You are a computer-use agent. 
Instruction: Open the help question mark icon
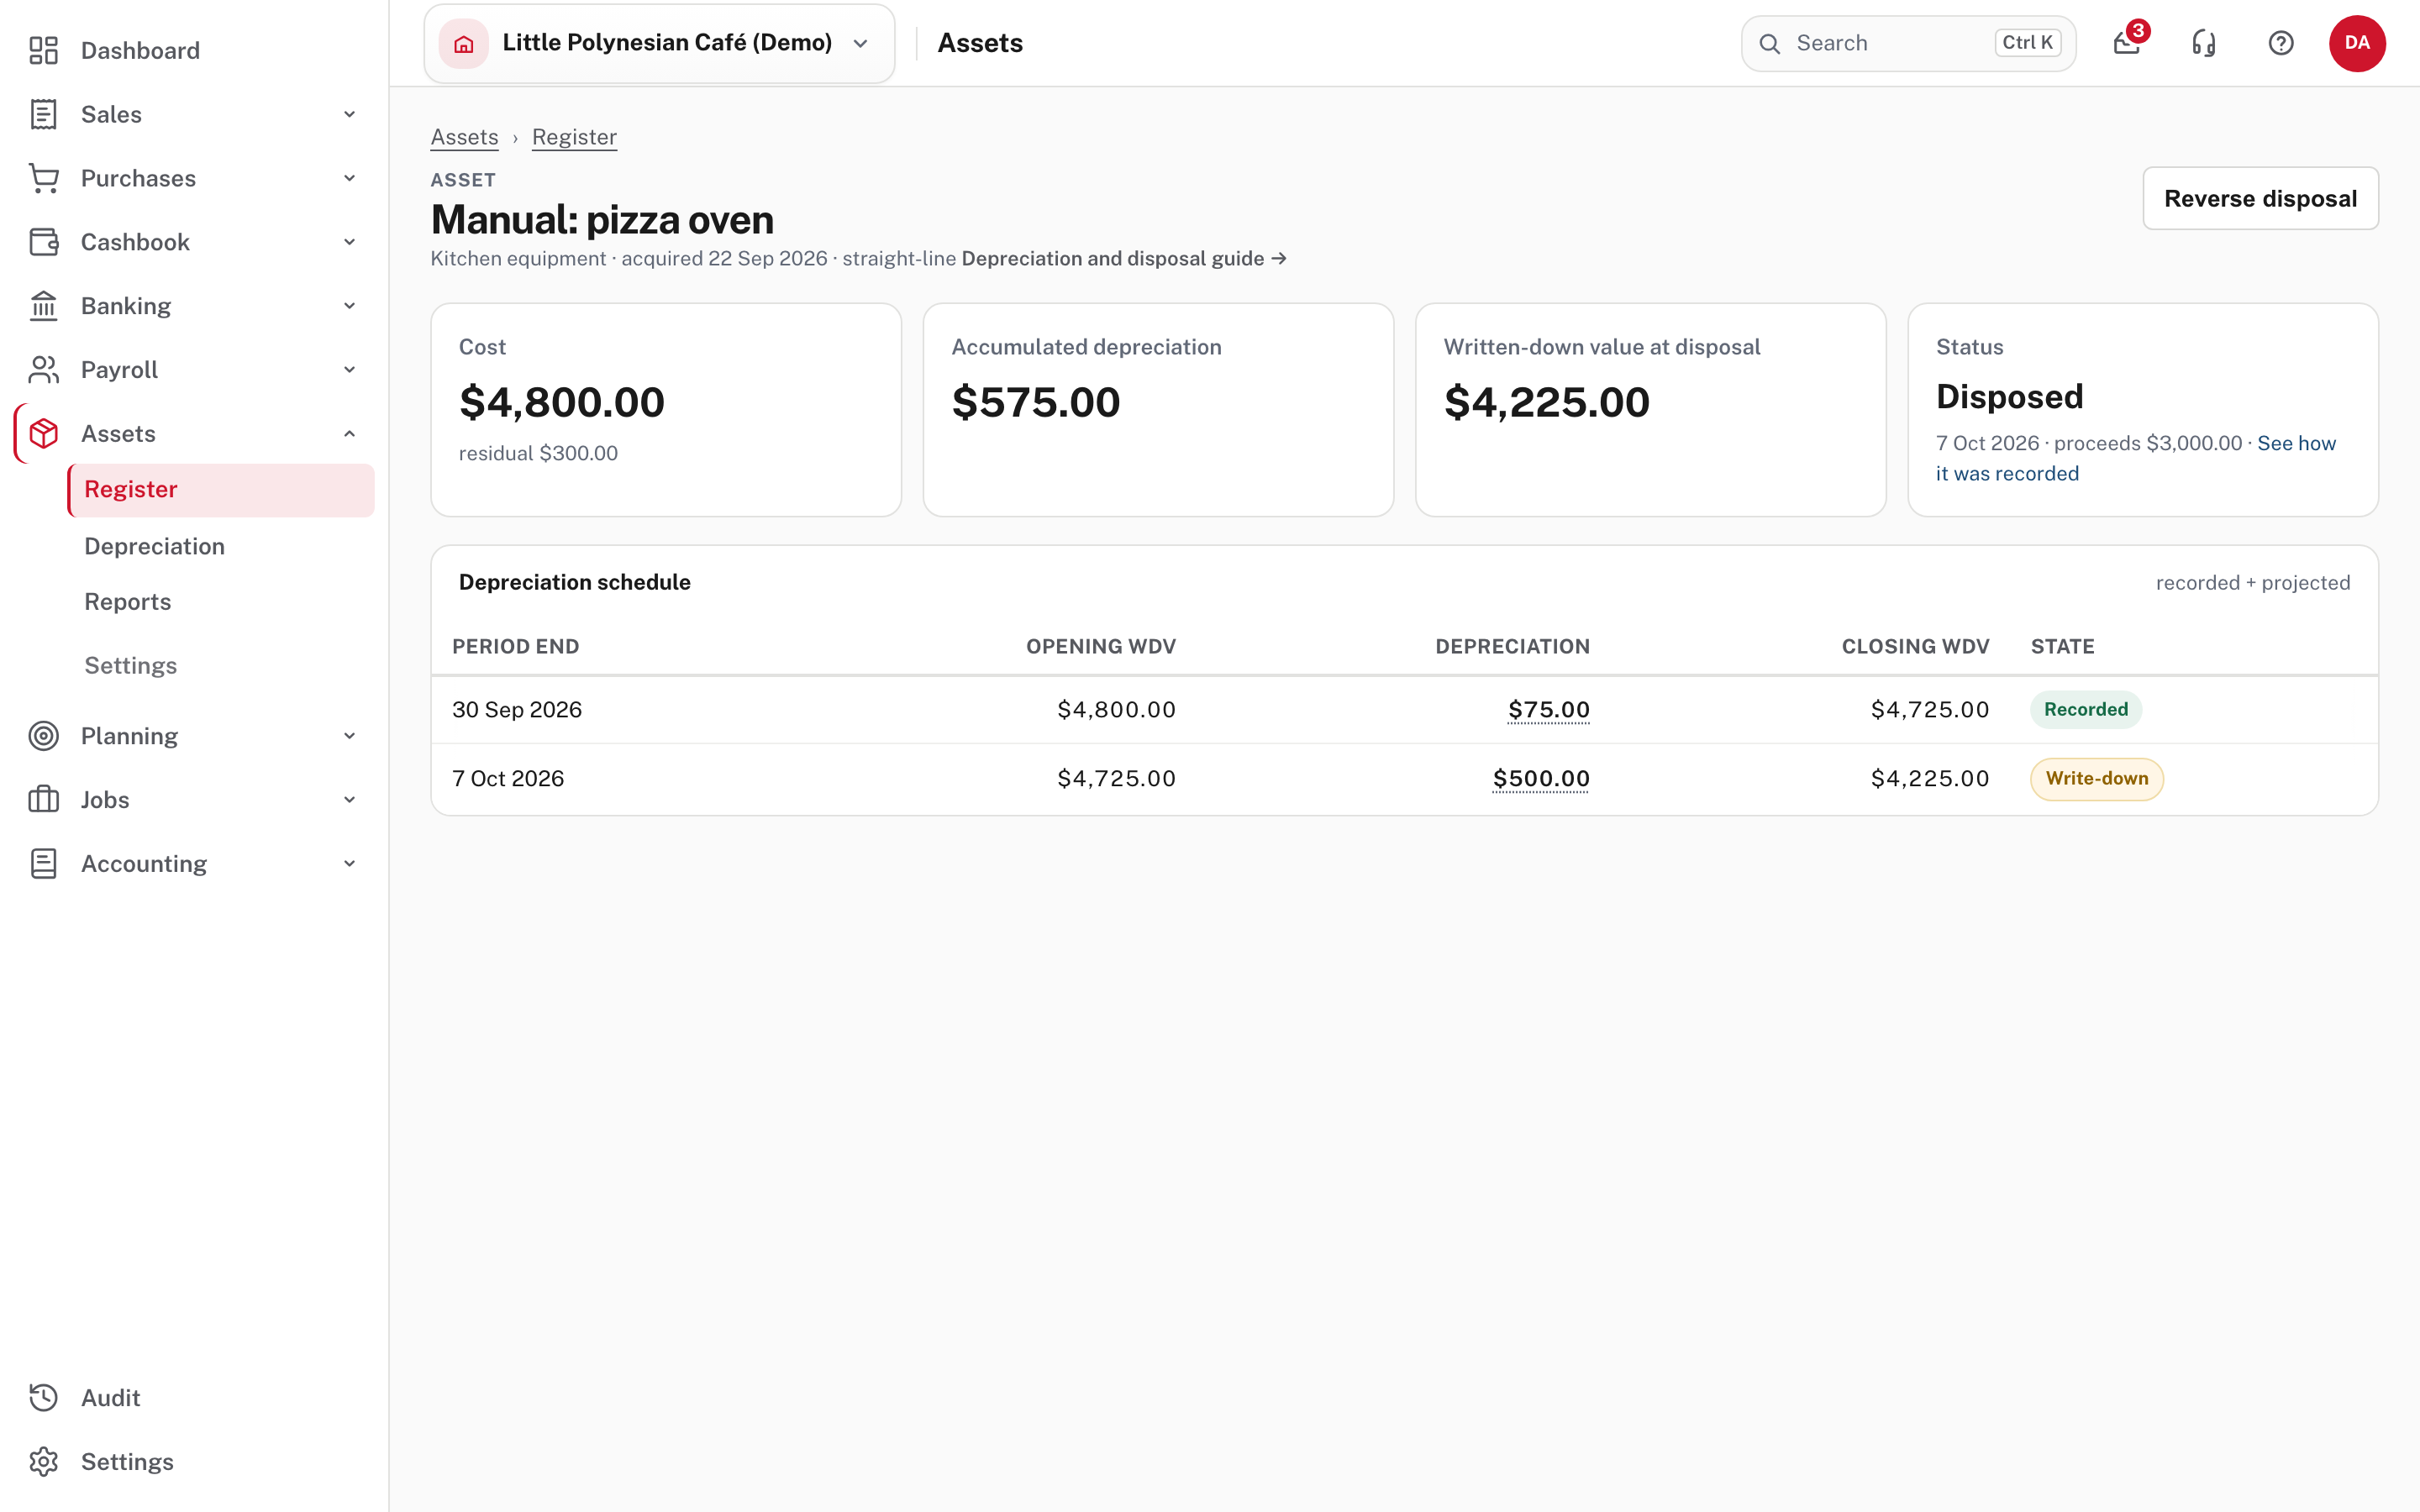click(x=2281, y=43)
